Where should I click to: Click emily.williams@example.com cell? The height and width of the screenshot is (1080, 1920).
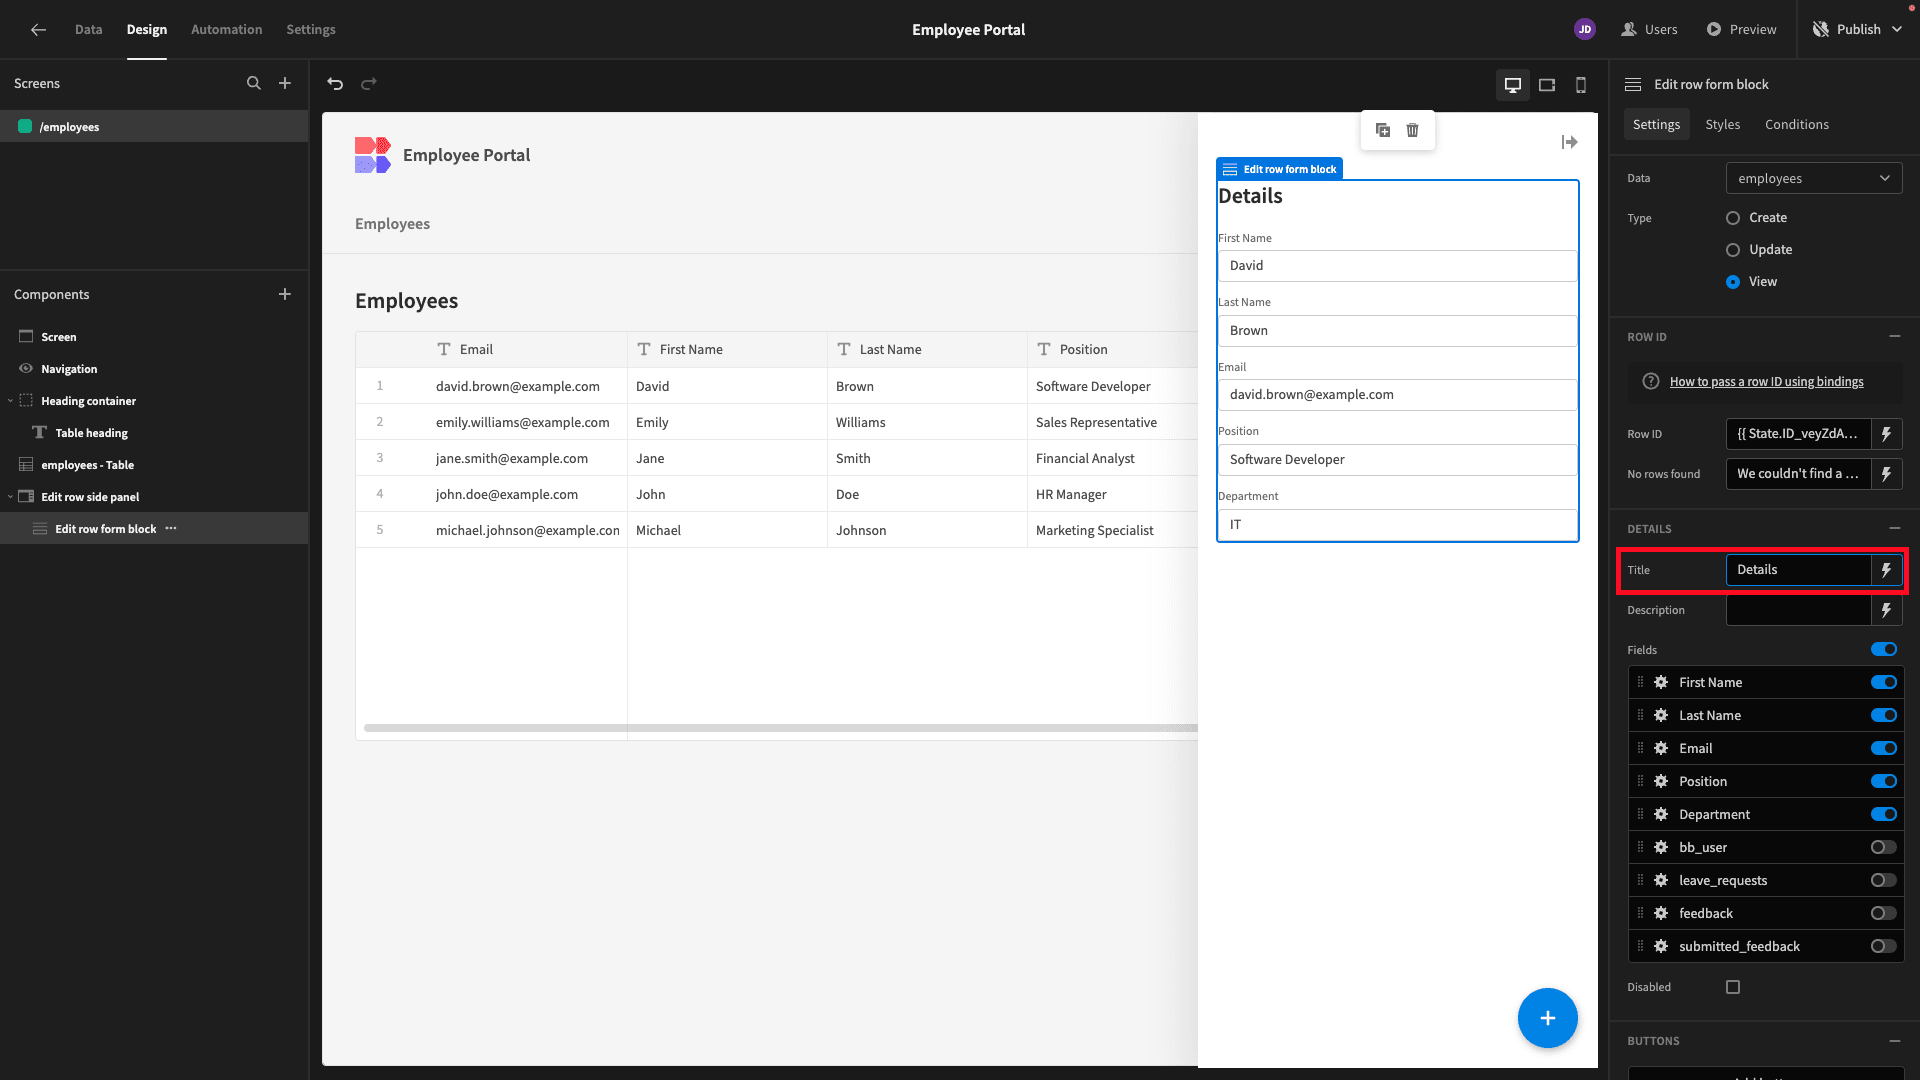523,423
